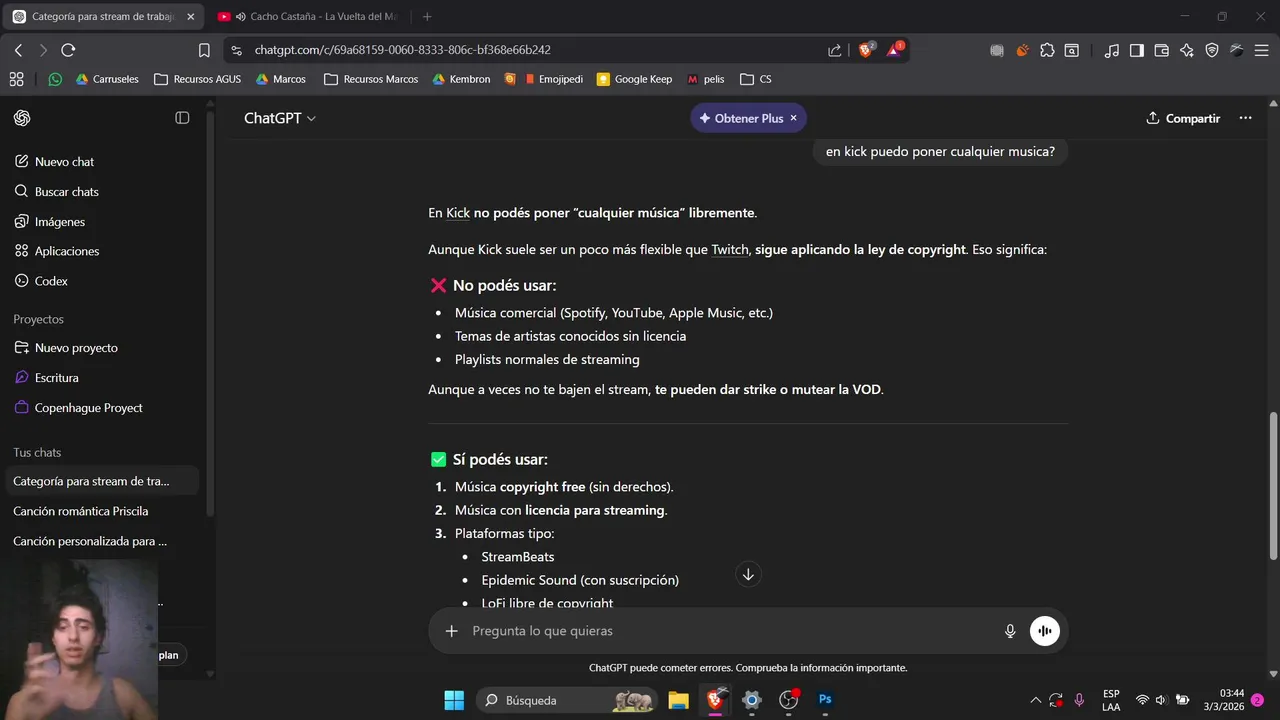Image resolution: width=1280 pixels, height=720 pixels.
Task: Show hidden system tray icons chevron
Action: tap(1035, 700)
